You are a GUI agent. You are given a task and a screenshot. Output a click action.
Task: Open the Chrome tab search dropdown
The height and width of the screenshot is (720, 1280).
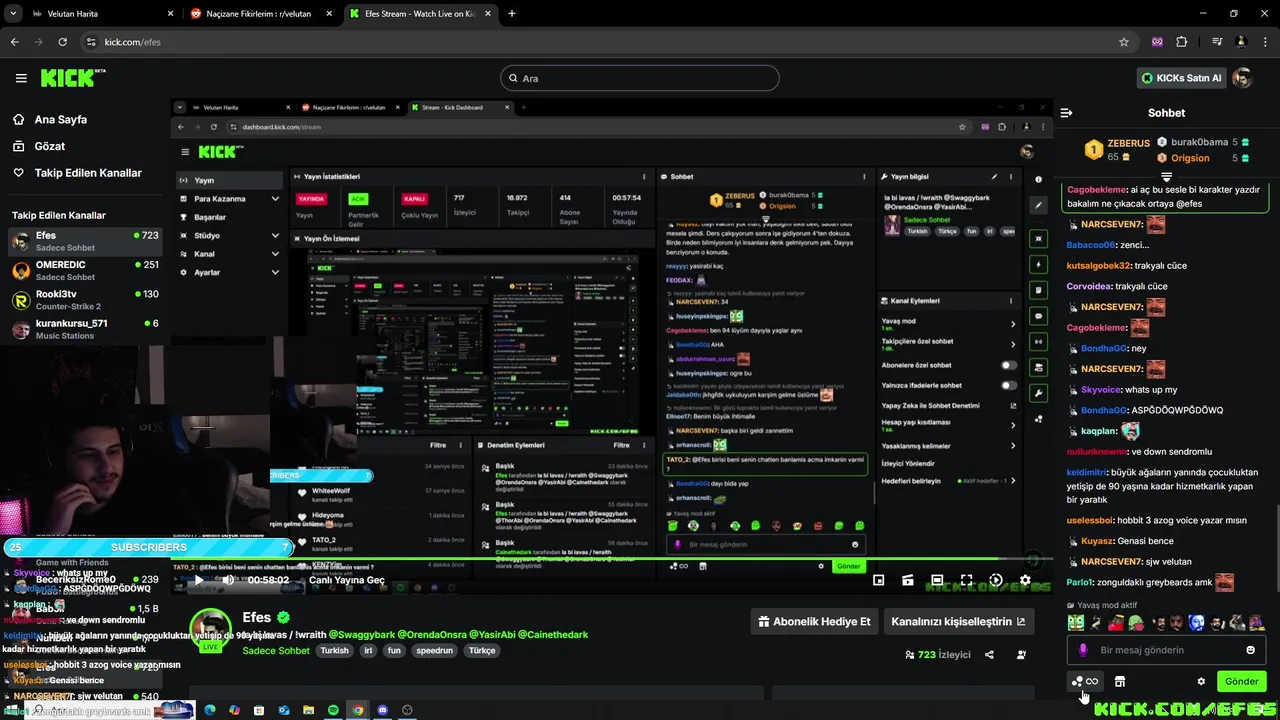coord(12,14)
